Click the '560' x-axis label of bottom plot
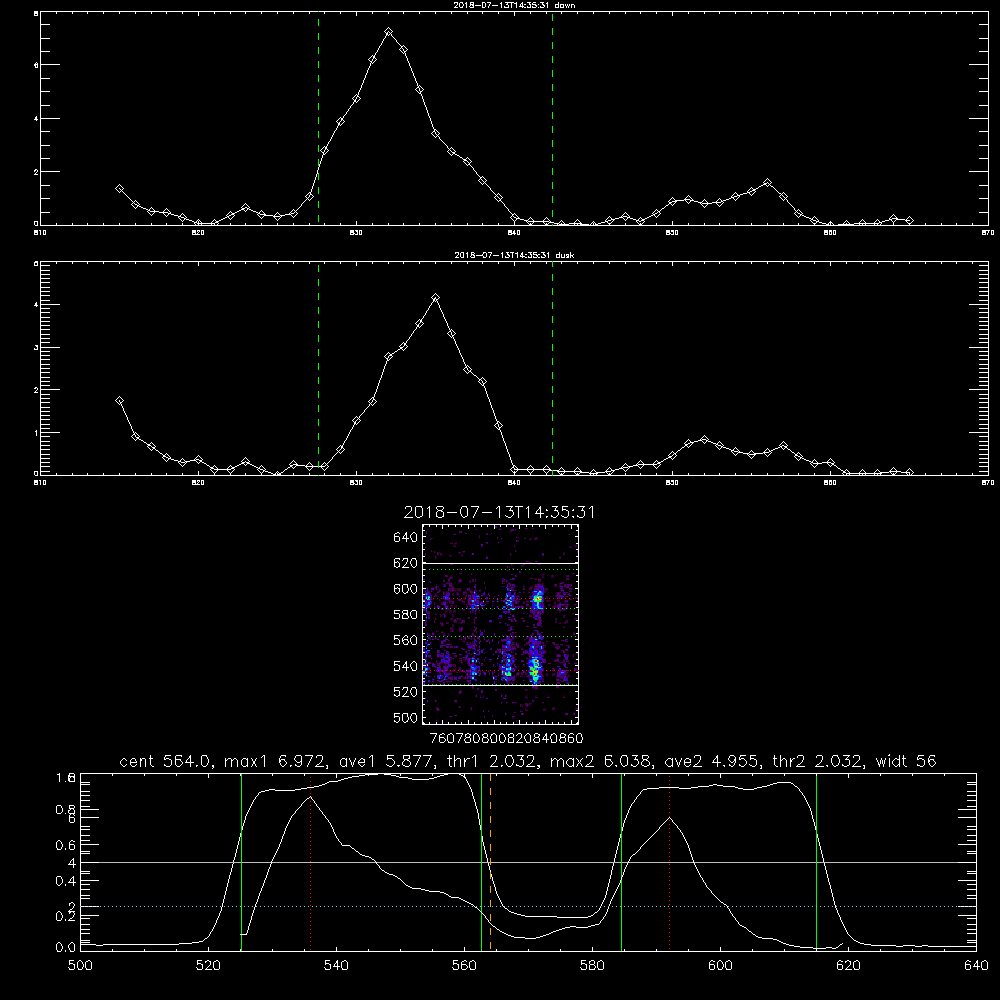 [464, 966]
